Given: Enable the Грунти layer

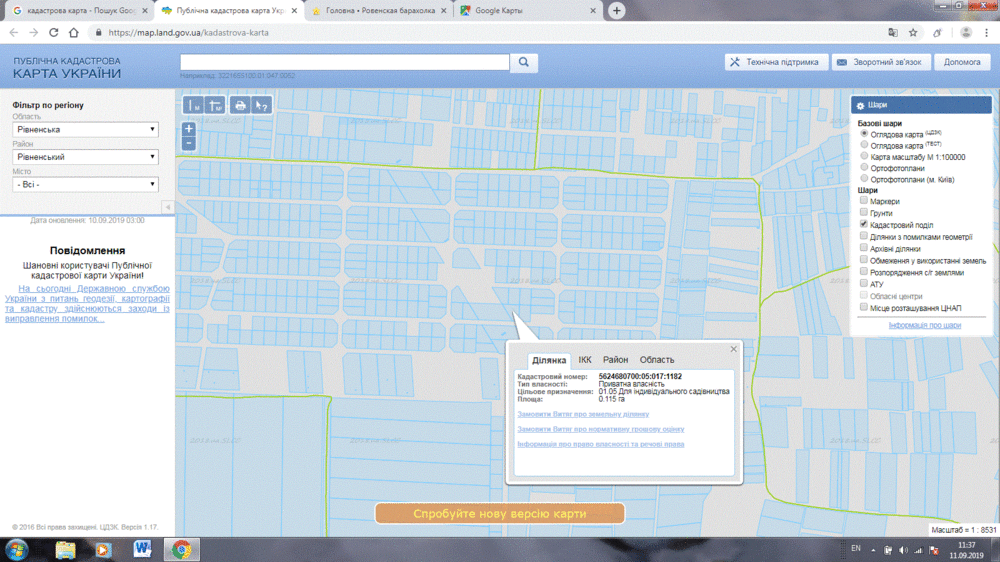Looking at the screenshot, I should [x=864, y=212].
